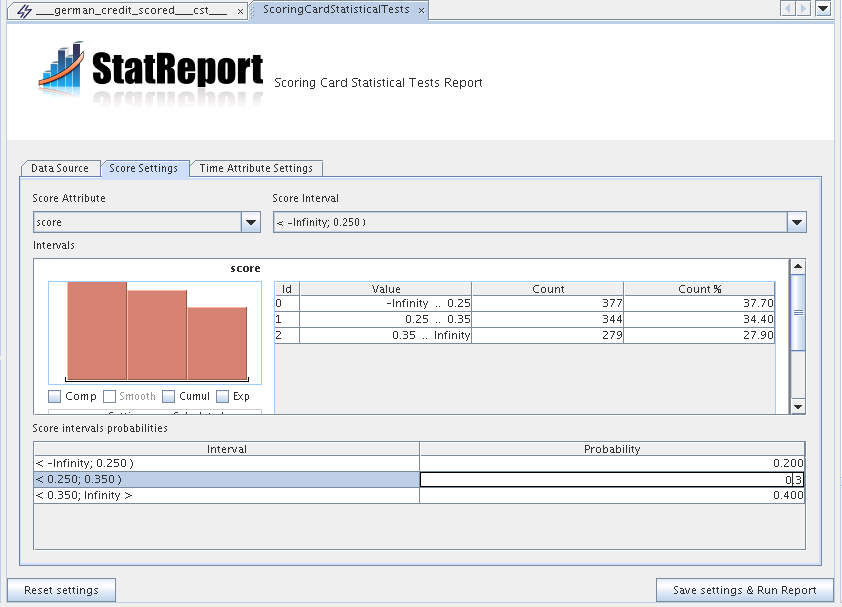Click the Count % column header

tap(699, 289)
